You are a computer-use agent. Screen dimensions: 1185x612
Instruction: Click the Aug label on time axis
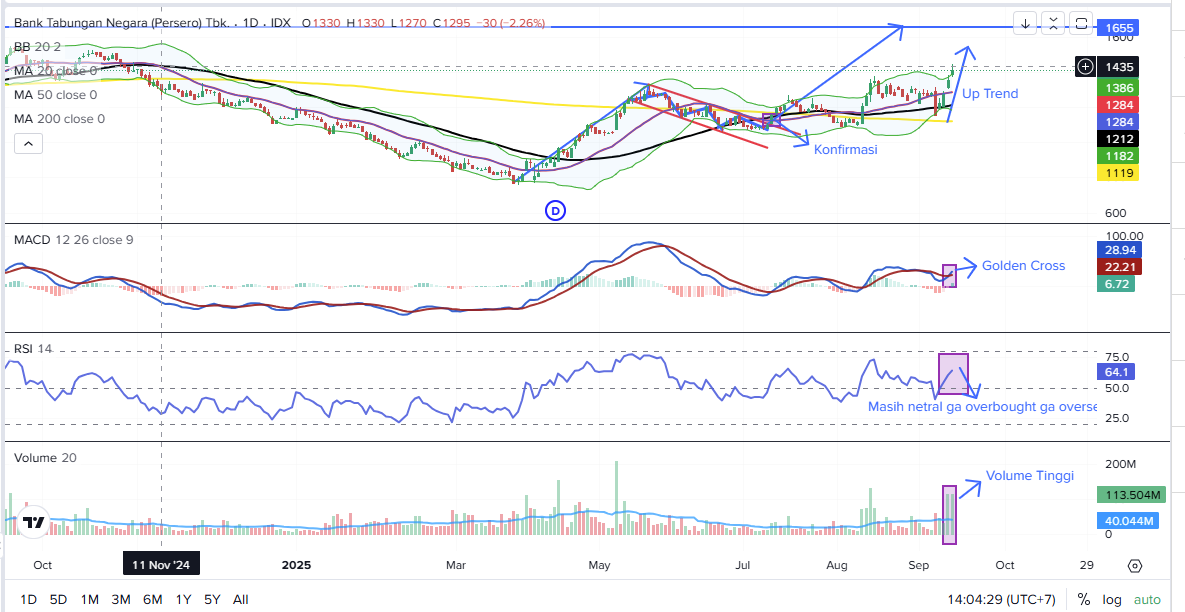click(837, 565)
